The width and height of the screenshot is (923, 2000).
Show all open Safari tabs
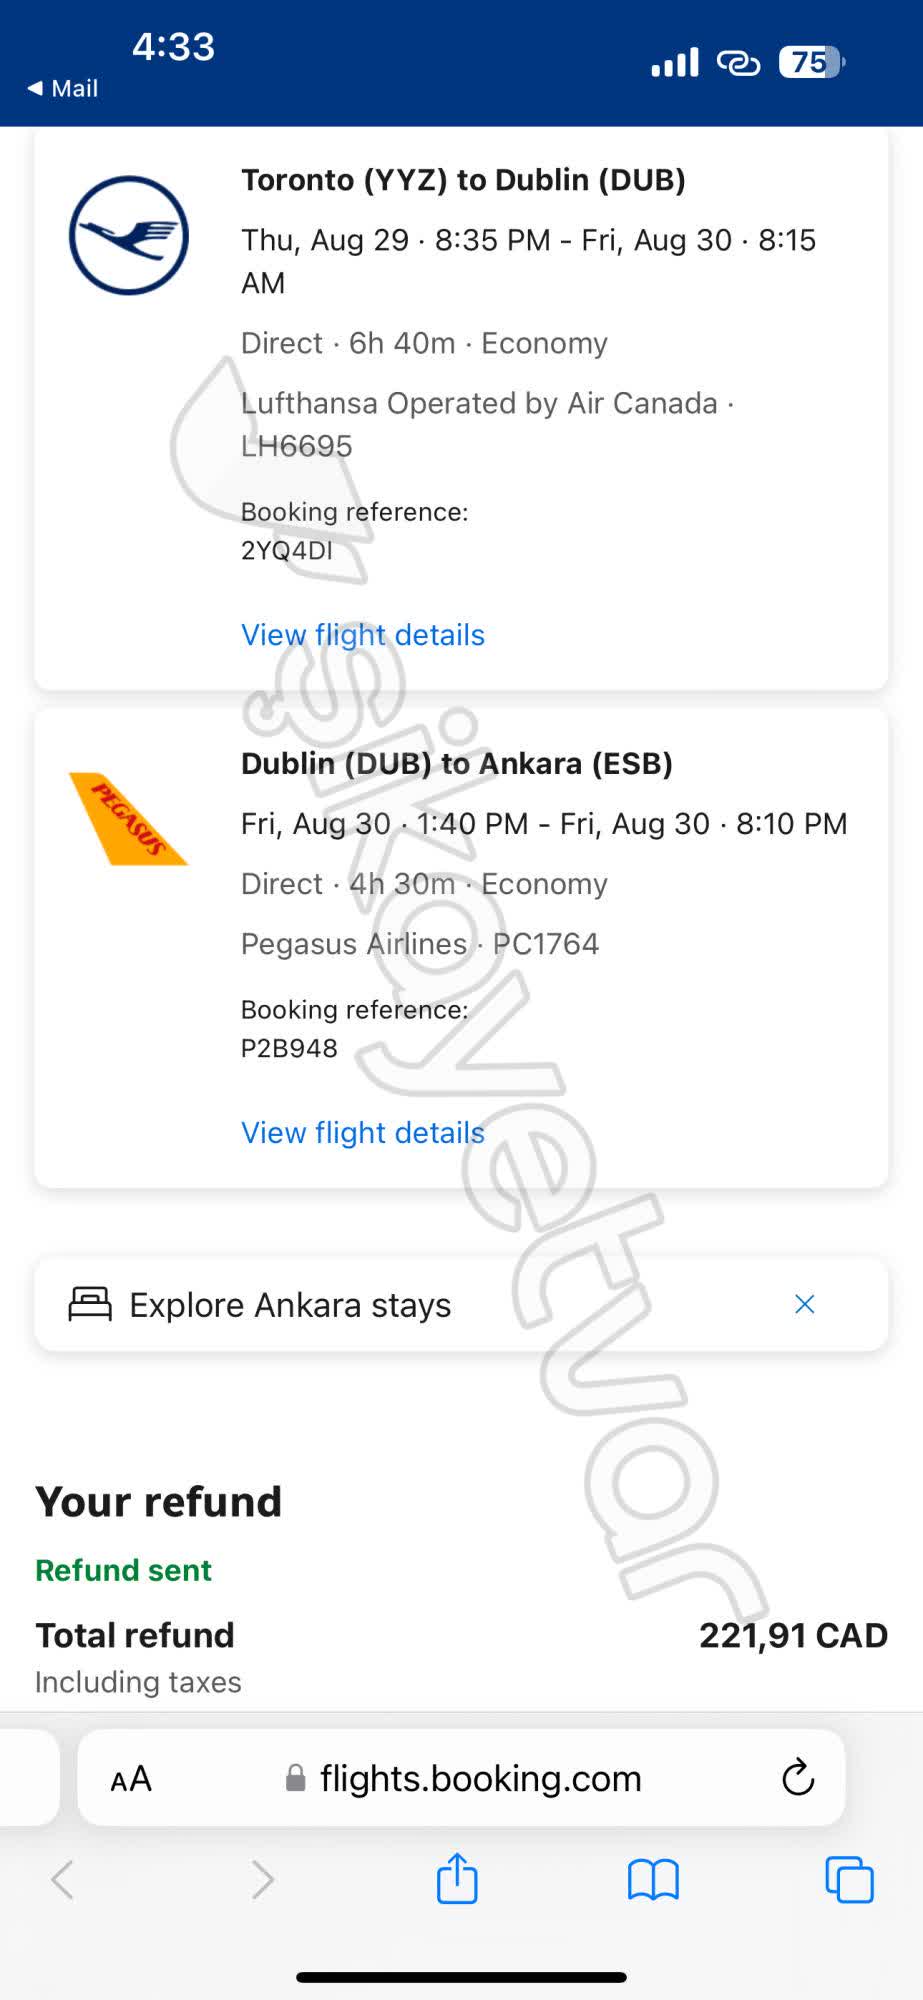click(x=849, y=1880)
